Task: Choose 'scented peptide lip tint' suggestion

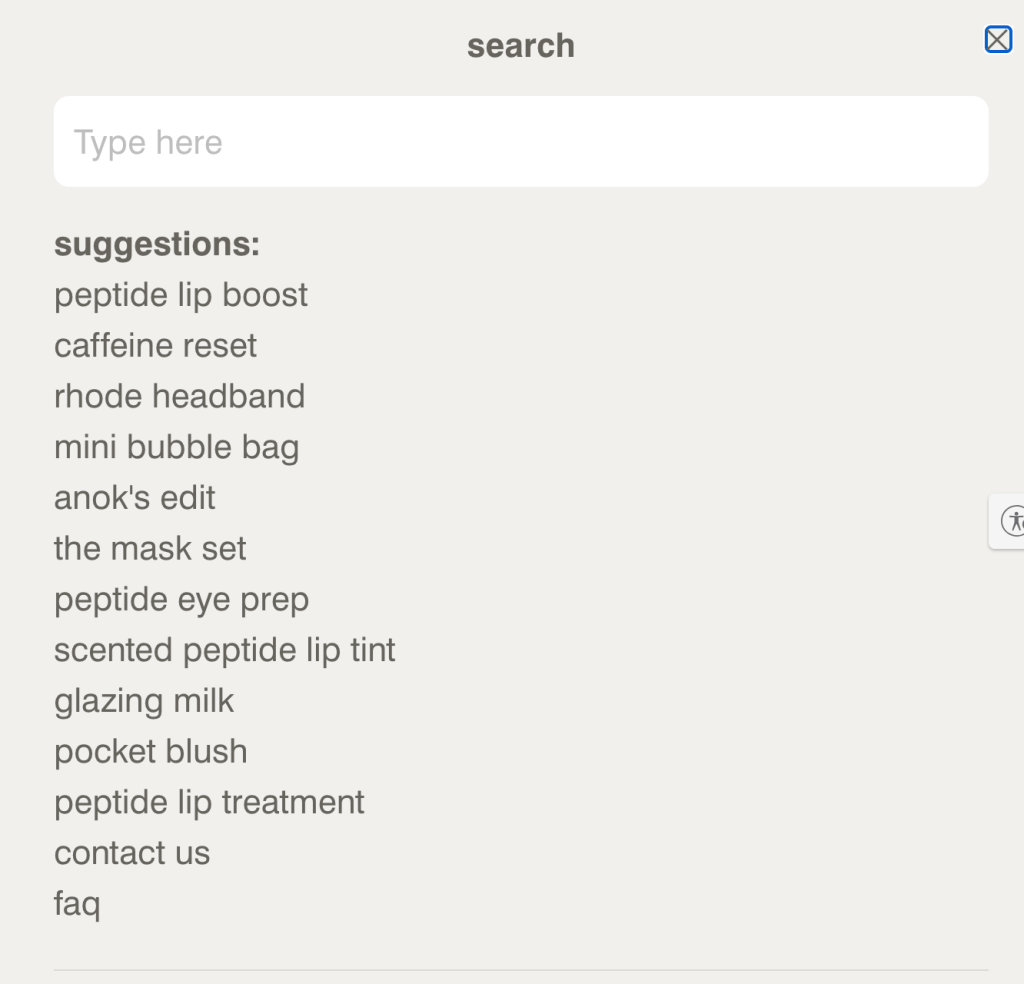Action: point(225,651)
